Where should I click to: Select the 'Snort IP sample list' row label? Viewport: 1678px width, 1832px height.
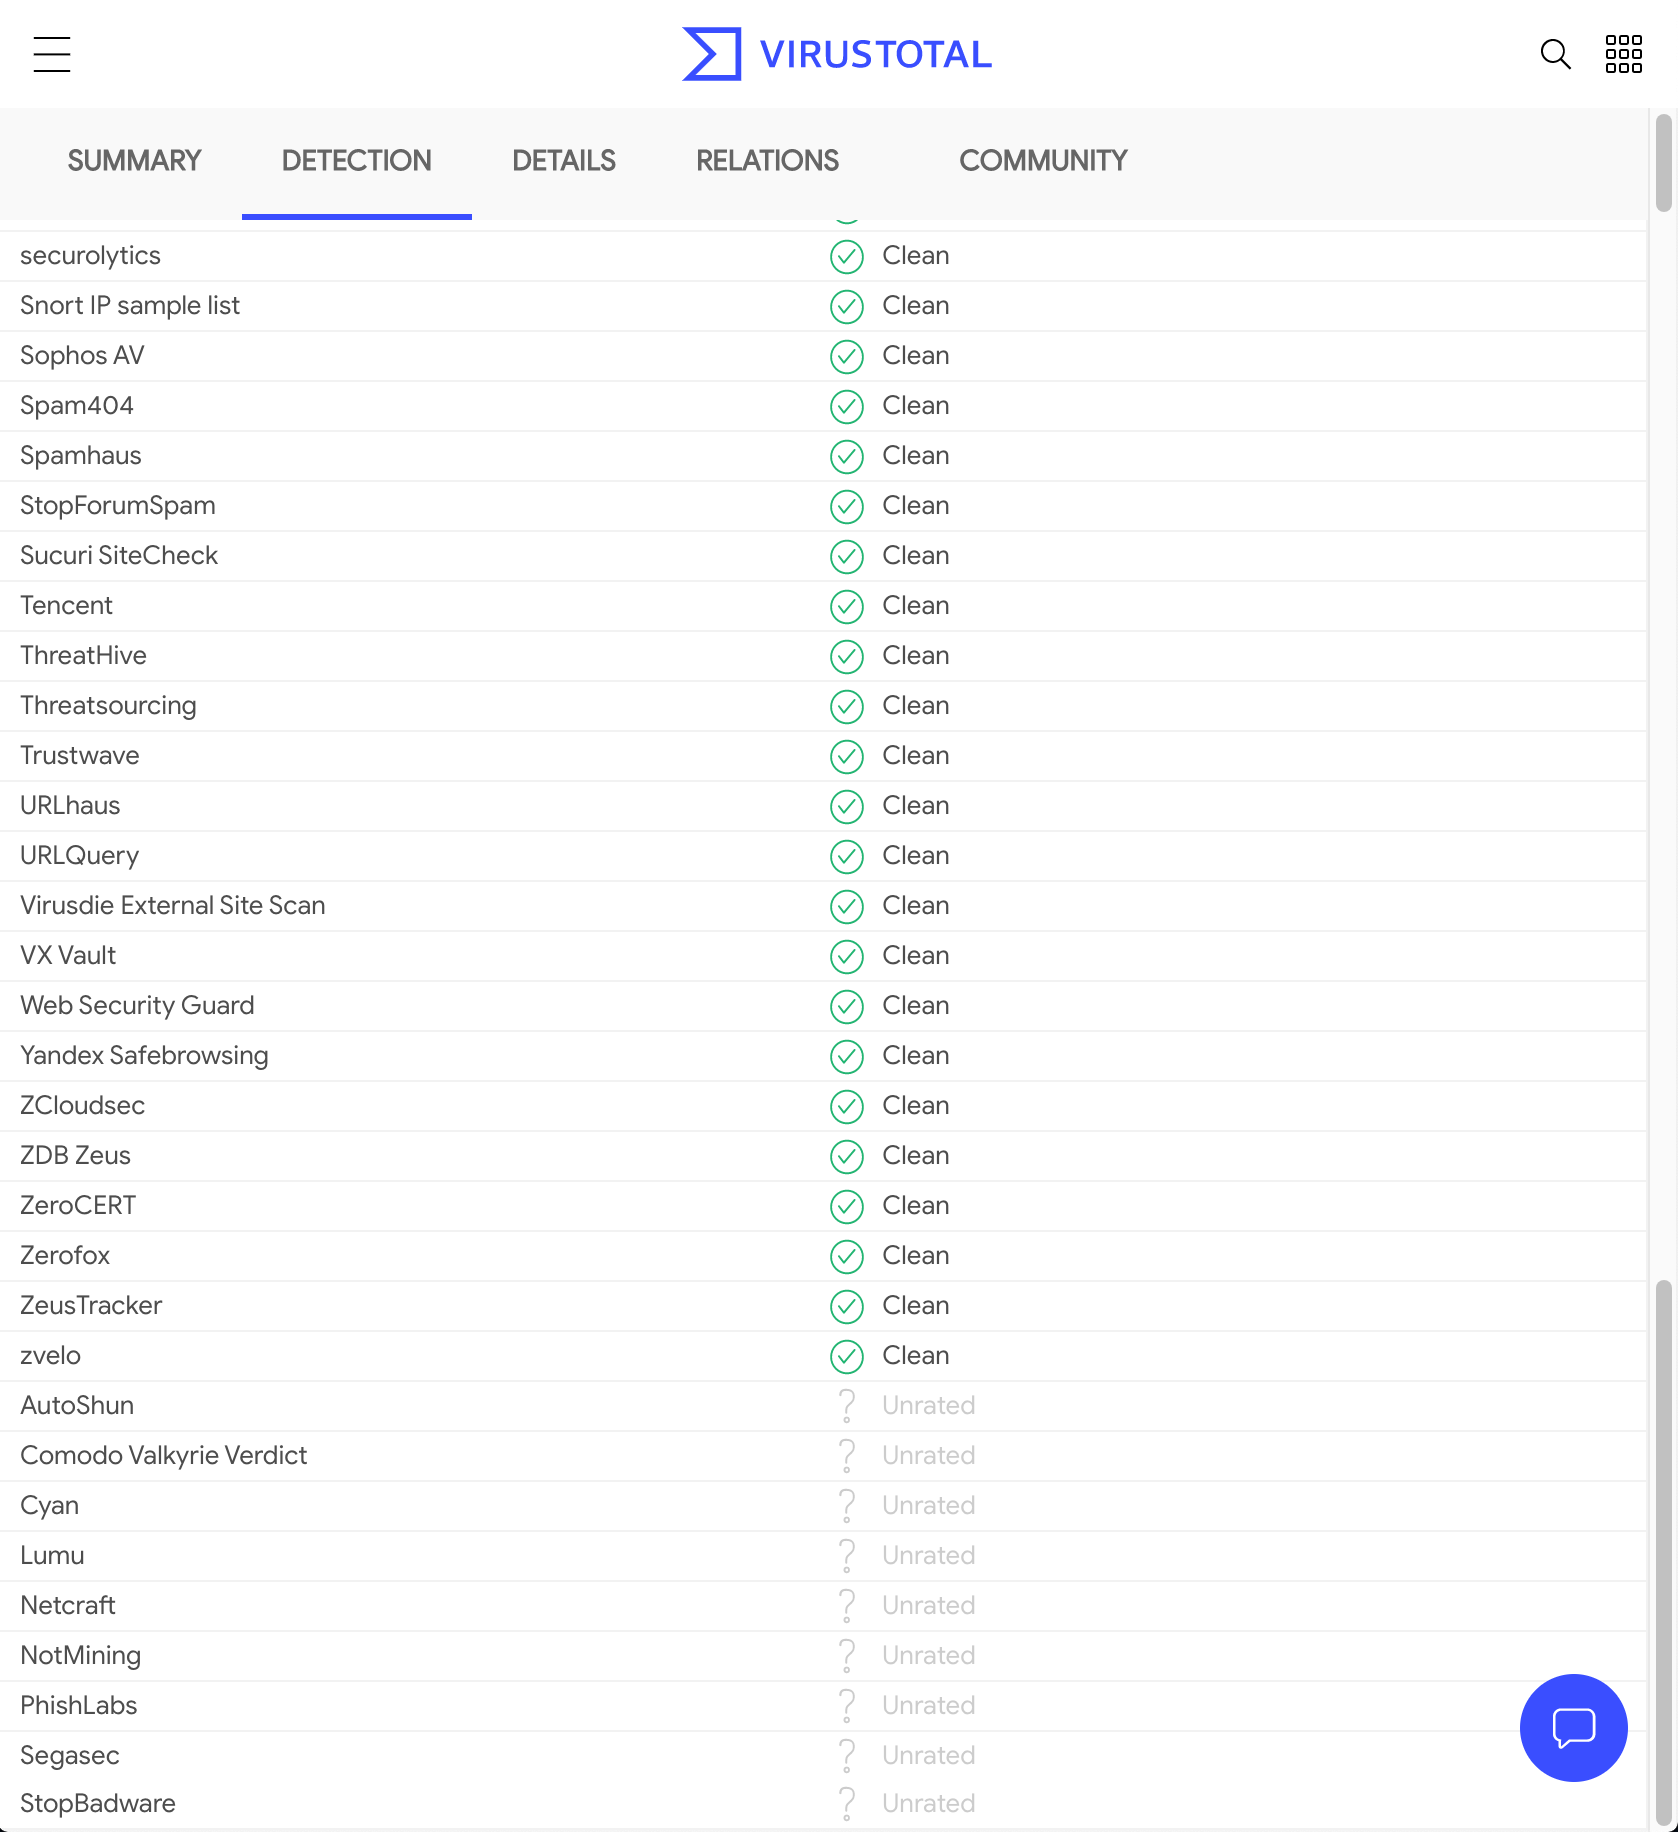(130, 305)
